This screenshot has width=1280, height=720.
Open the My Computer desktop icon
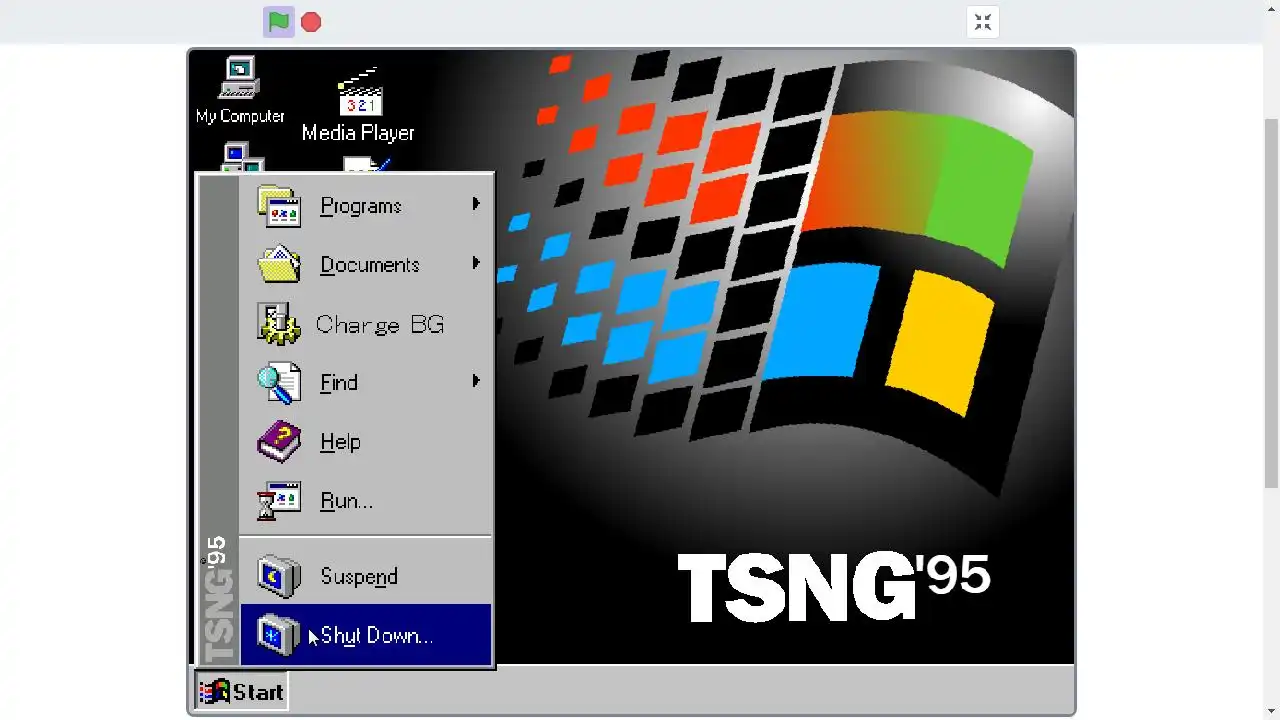[x=240, y=91]
